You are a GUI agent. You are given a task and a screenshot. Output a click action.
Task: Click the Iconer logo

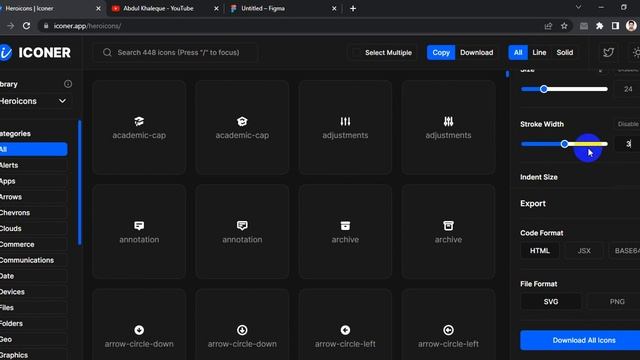(36, 53)
